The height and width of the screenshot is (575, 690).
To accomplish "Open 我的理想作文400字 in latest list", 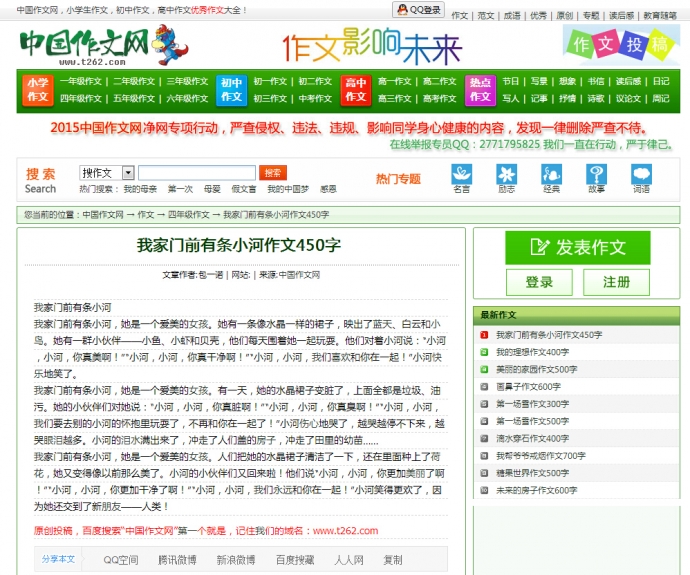I will 532,352.
